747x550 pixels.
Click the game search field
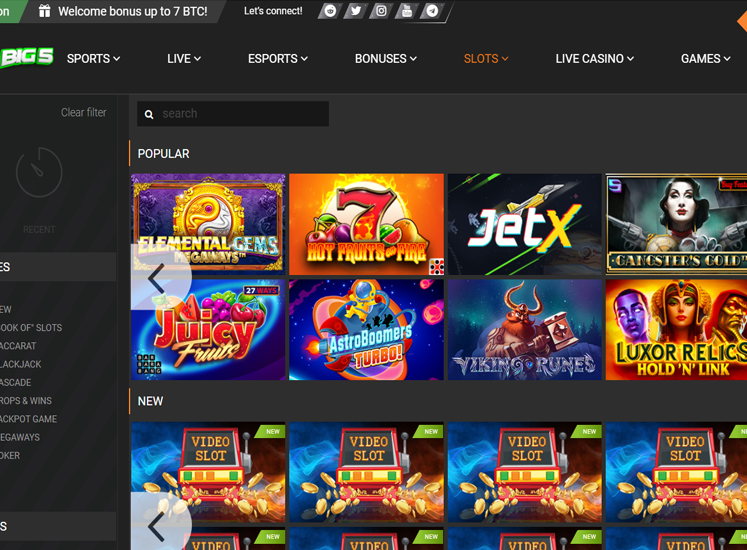coord(240,114)
